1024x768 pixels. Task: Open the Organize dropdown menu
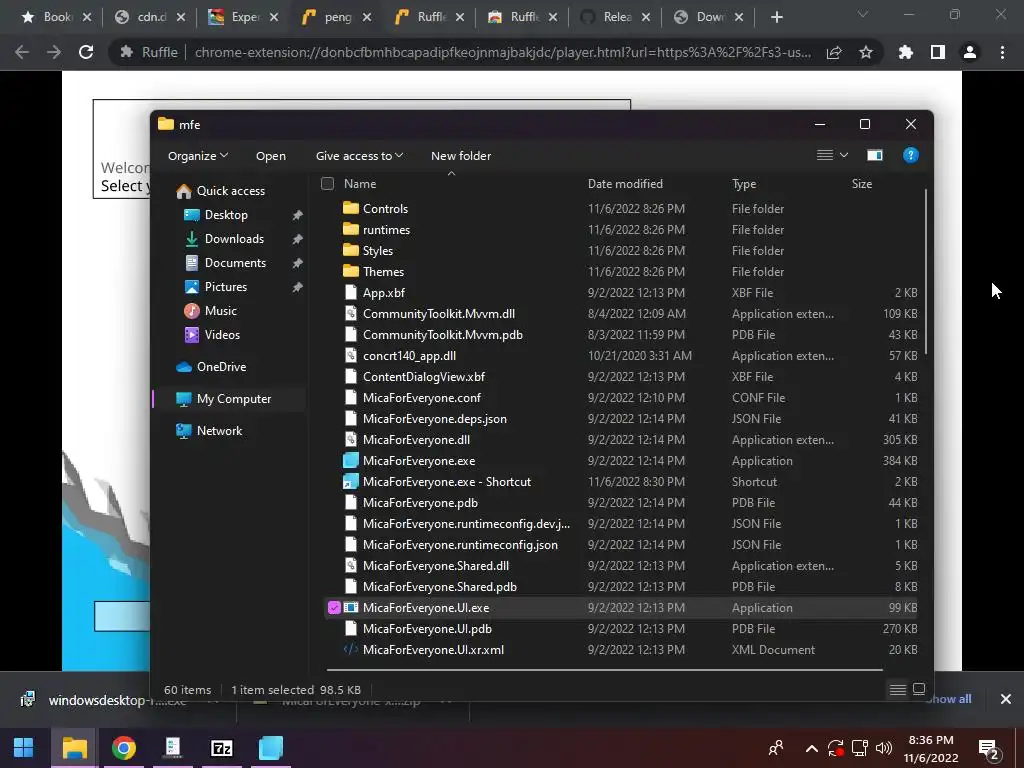(x=197, y=155)
